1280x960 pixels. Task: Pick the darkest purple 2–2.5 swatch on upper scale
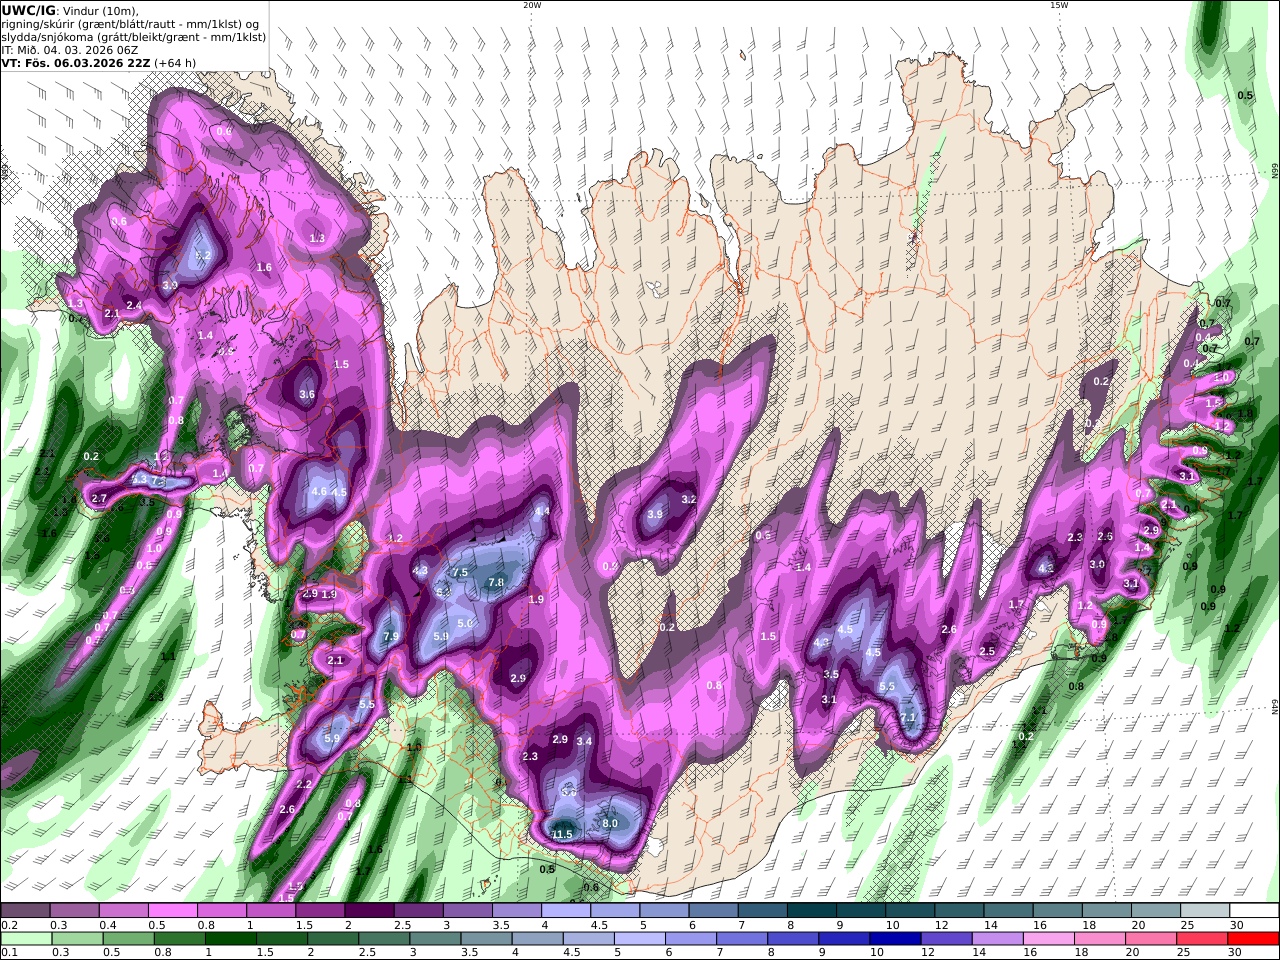tap(369, 911)
